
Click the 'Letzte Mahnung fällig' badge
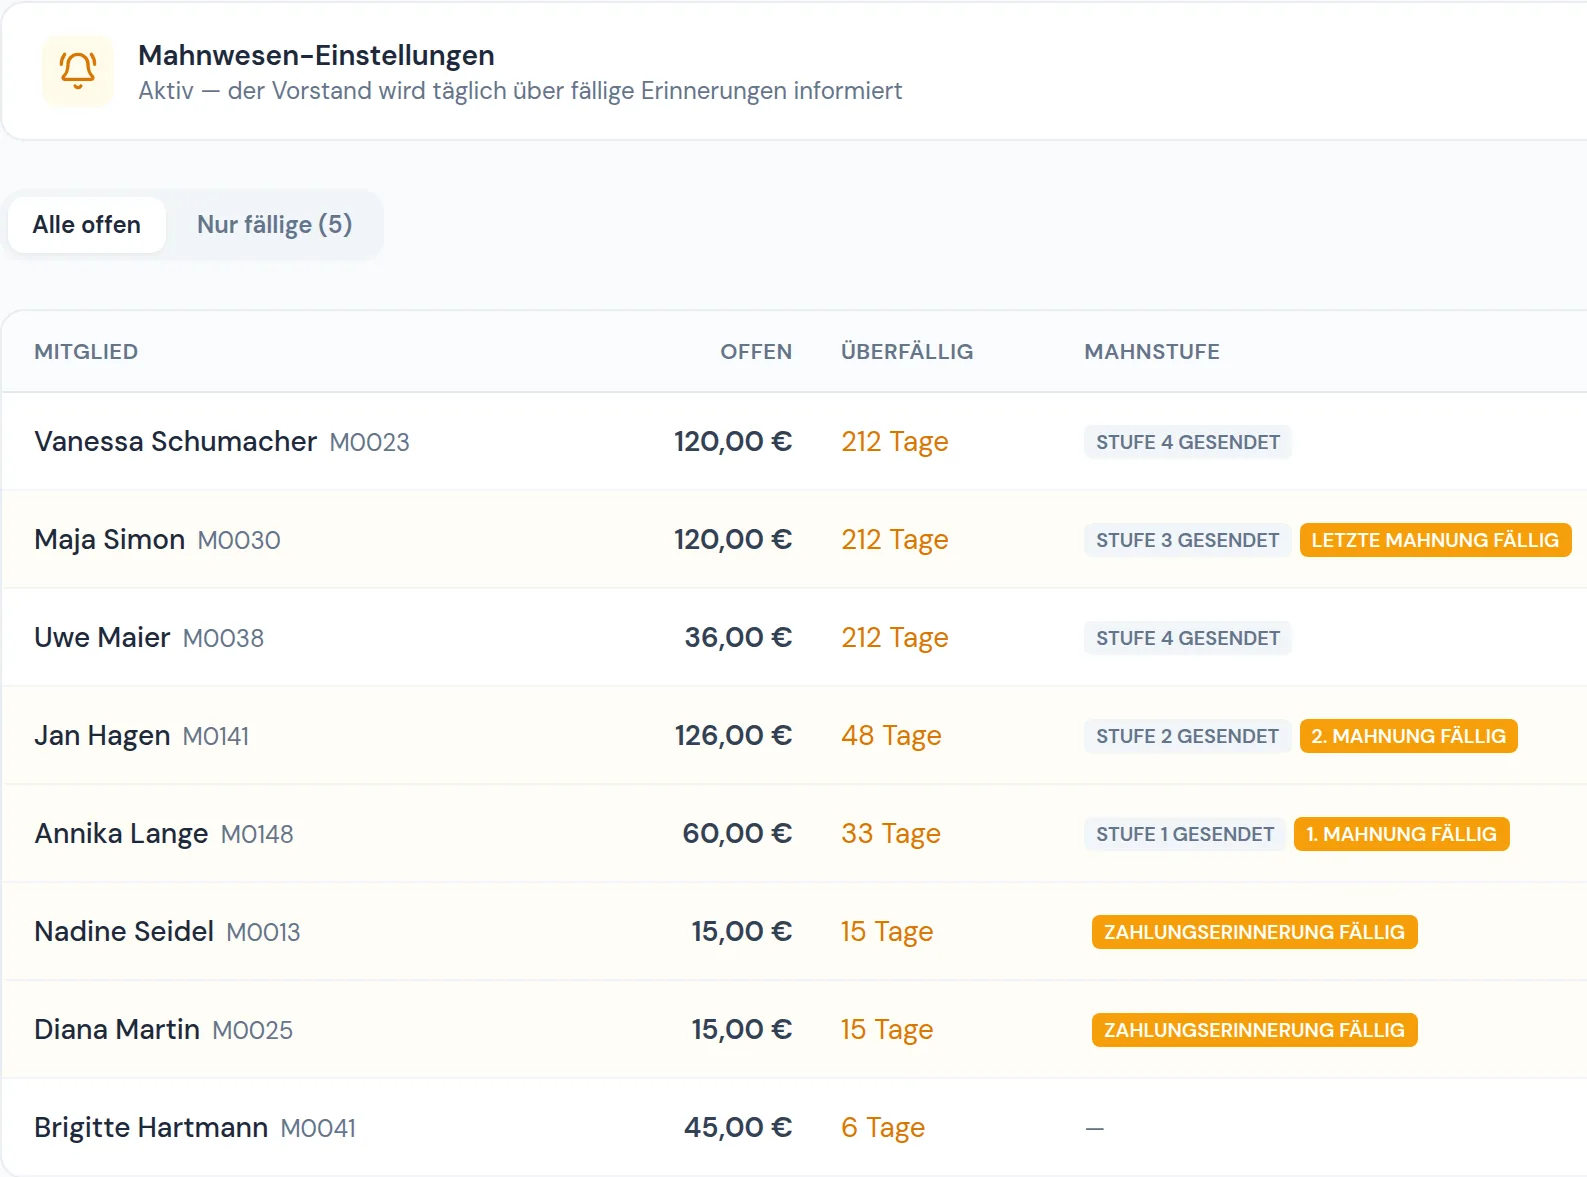[x=1435, y=540]
